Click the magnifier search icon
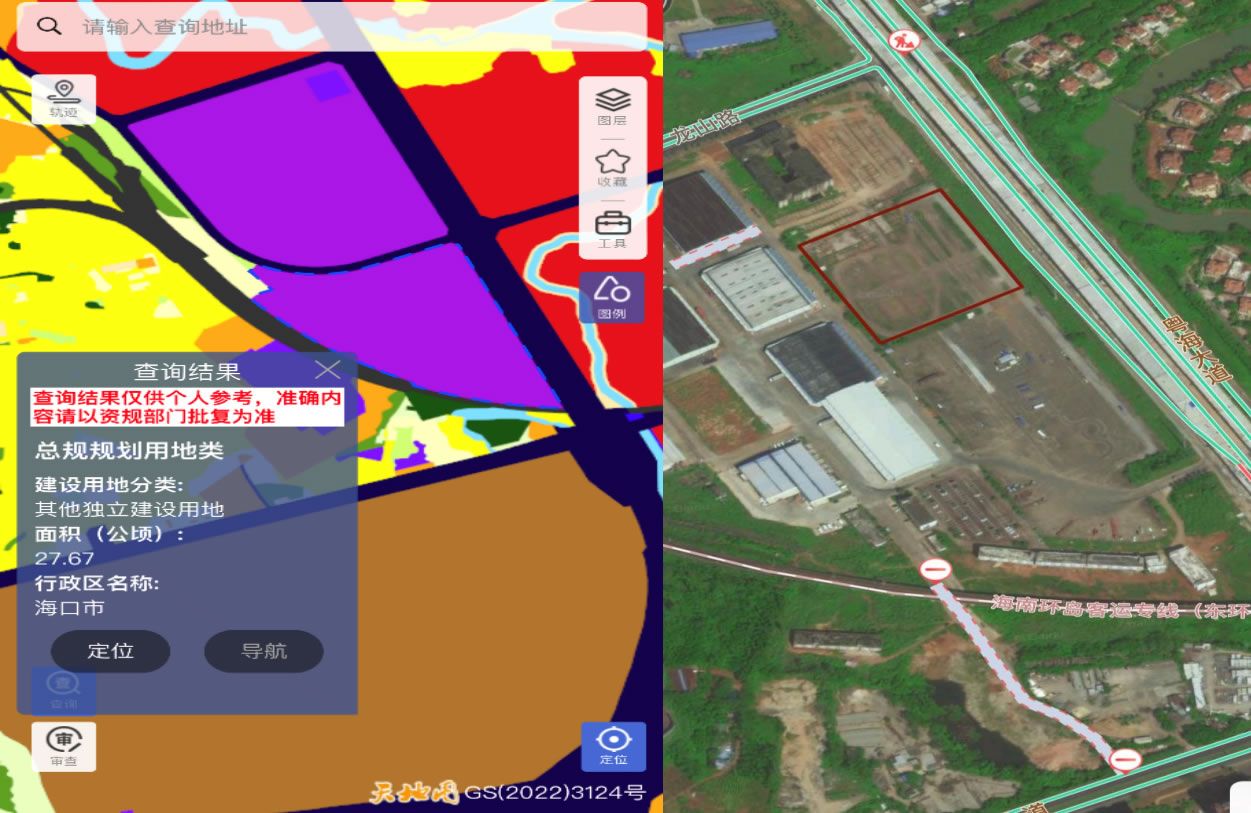Image resolution: width=1251 pixels, height=813 pixels. [x=49, y=26]
